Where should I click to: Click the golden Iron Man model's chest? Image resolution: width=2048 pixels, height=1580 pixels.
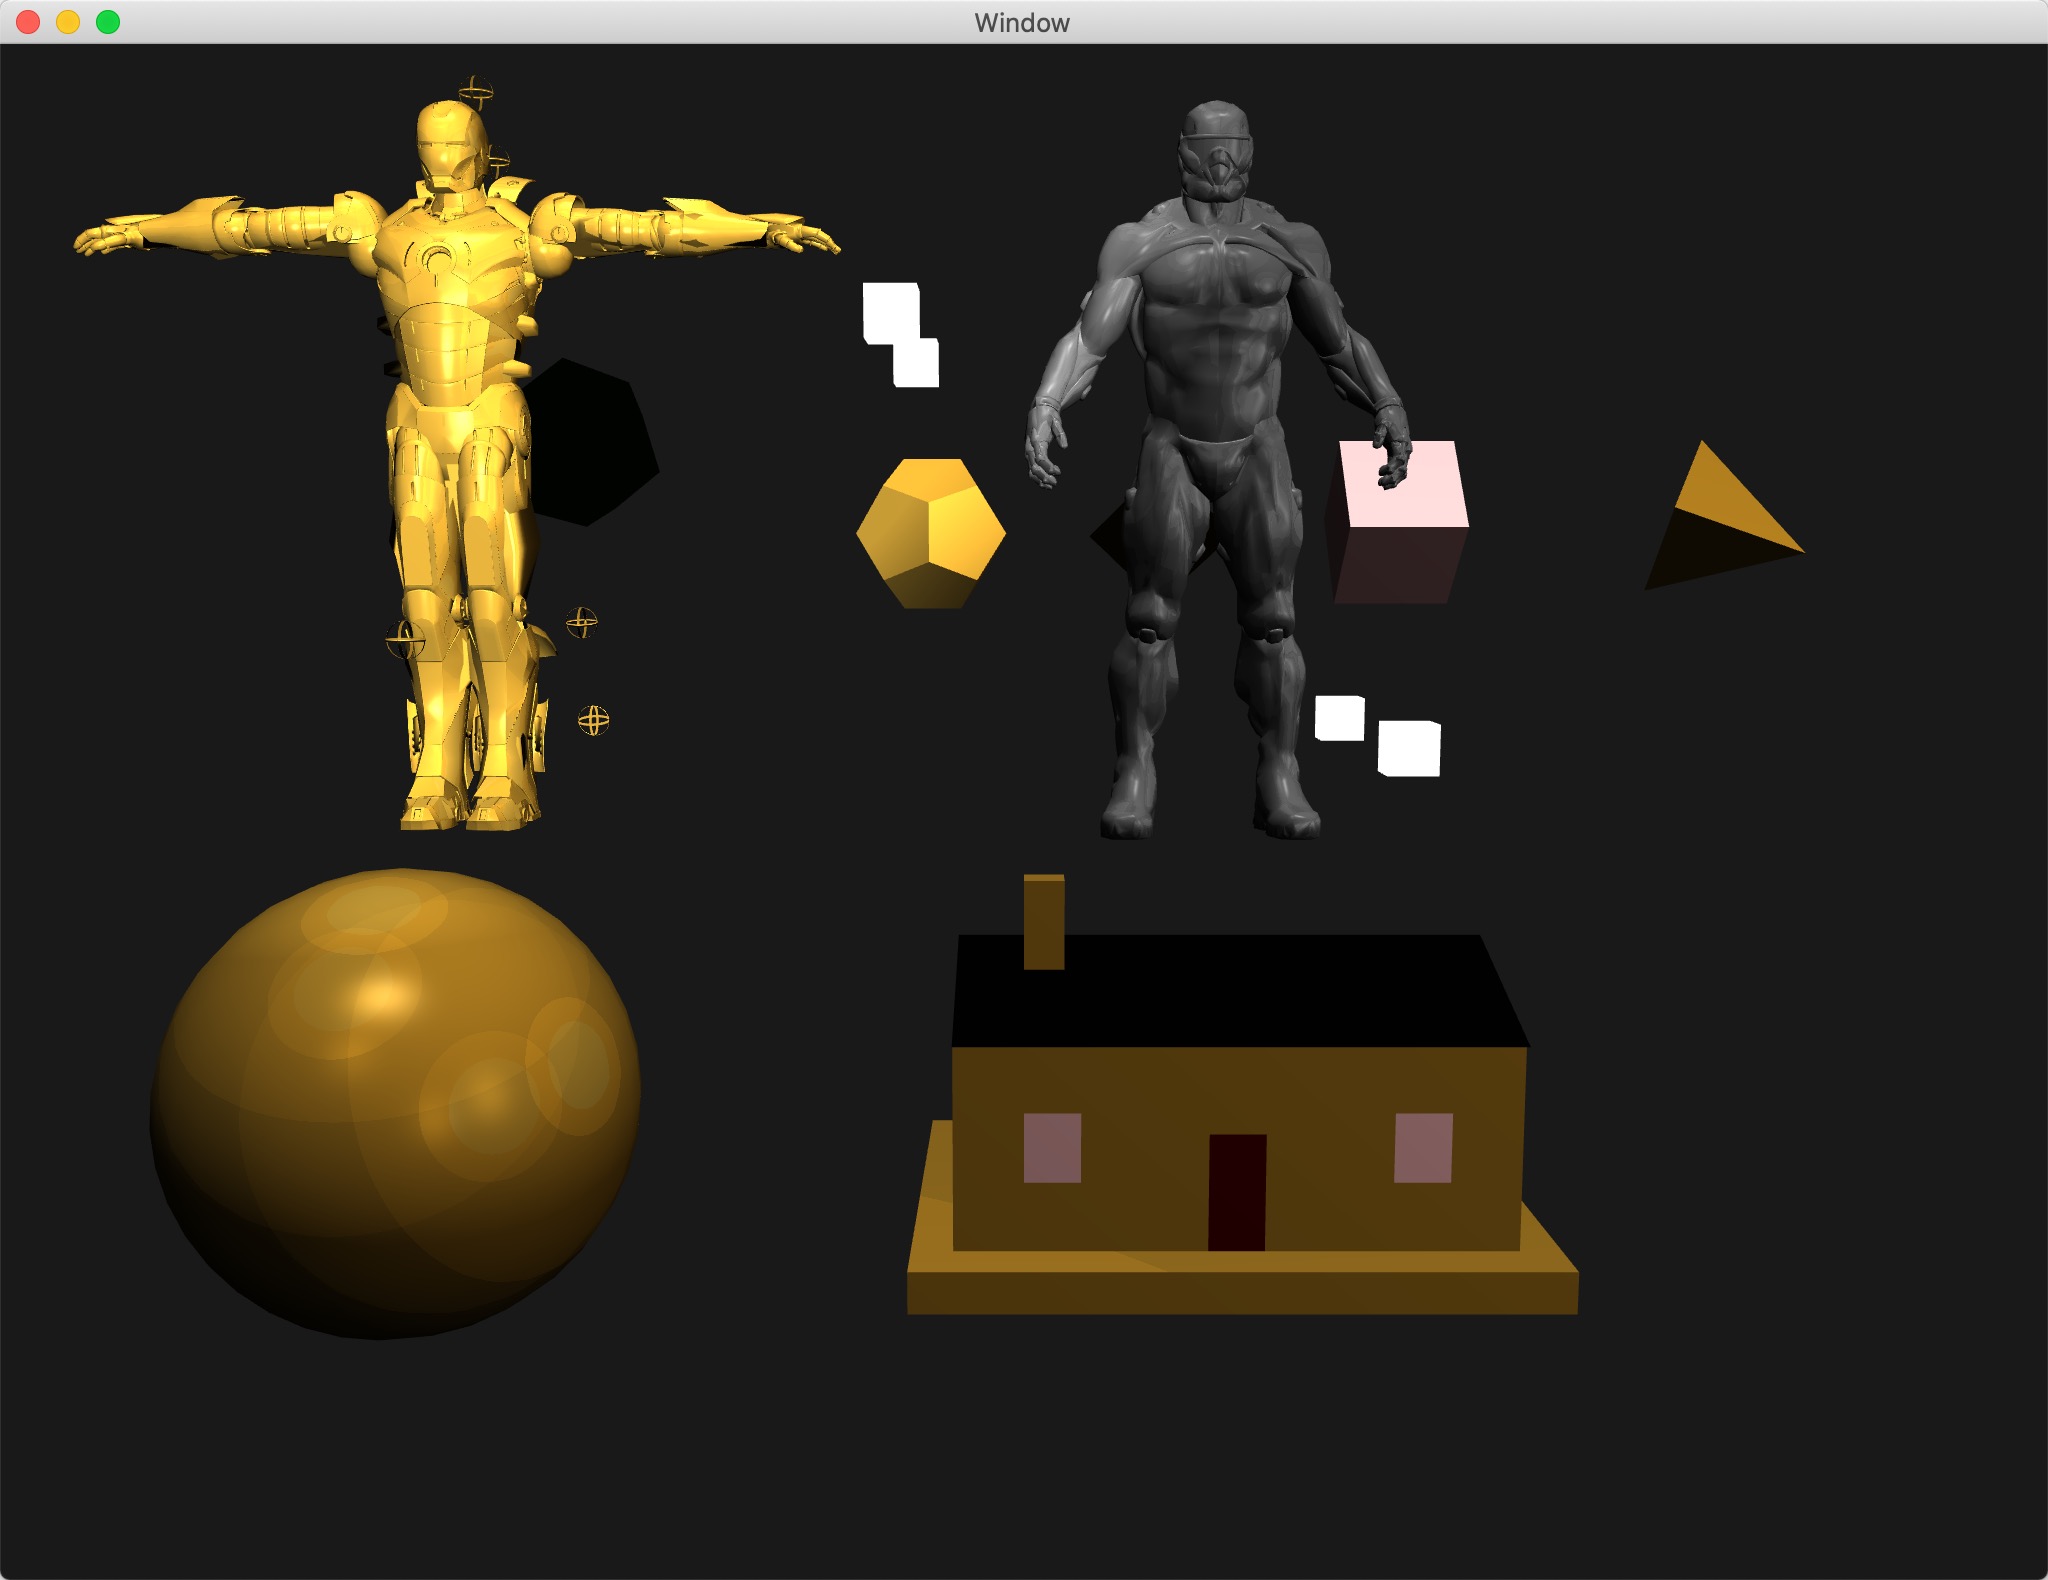[445, 262]
